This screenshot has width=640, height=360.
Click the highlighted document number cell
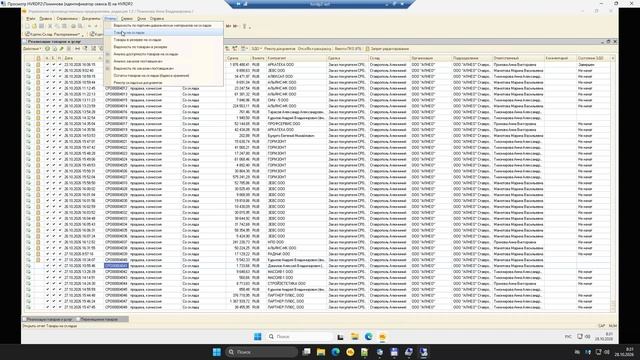pyautogui.click(x=116, y=266)
